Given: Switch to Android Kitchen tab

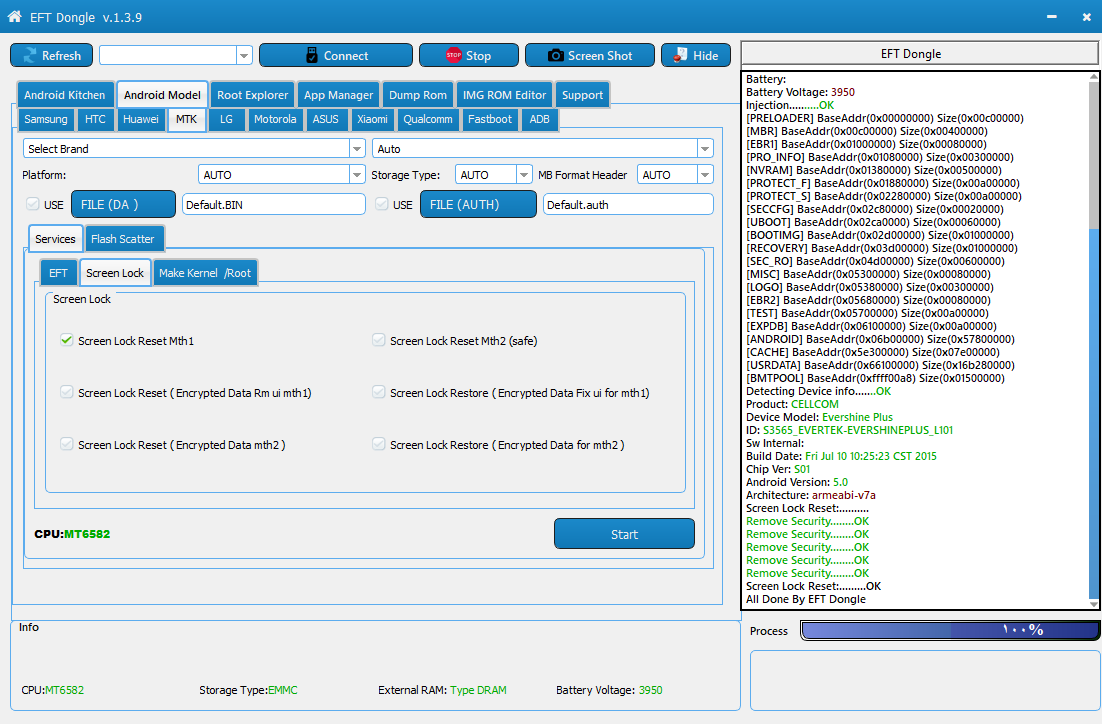Looking at the screenshot, I should coord(65,95).
